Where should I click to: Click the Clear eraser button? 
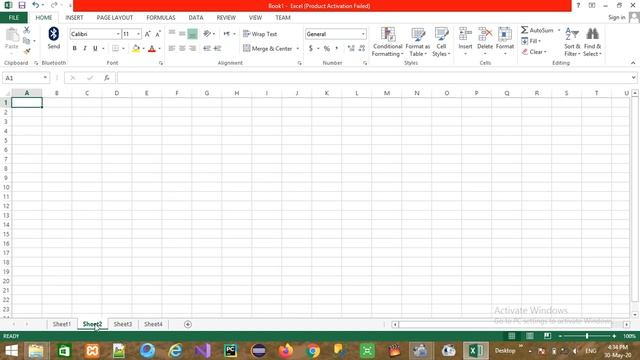[534, 52]
